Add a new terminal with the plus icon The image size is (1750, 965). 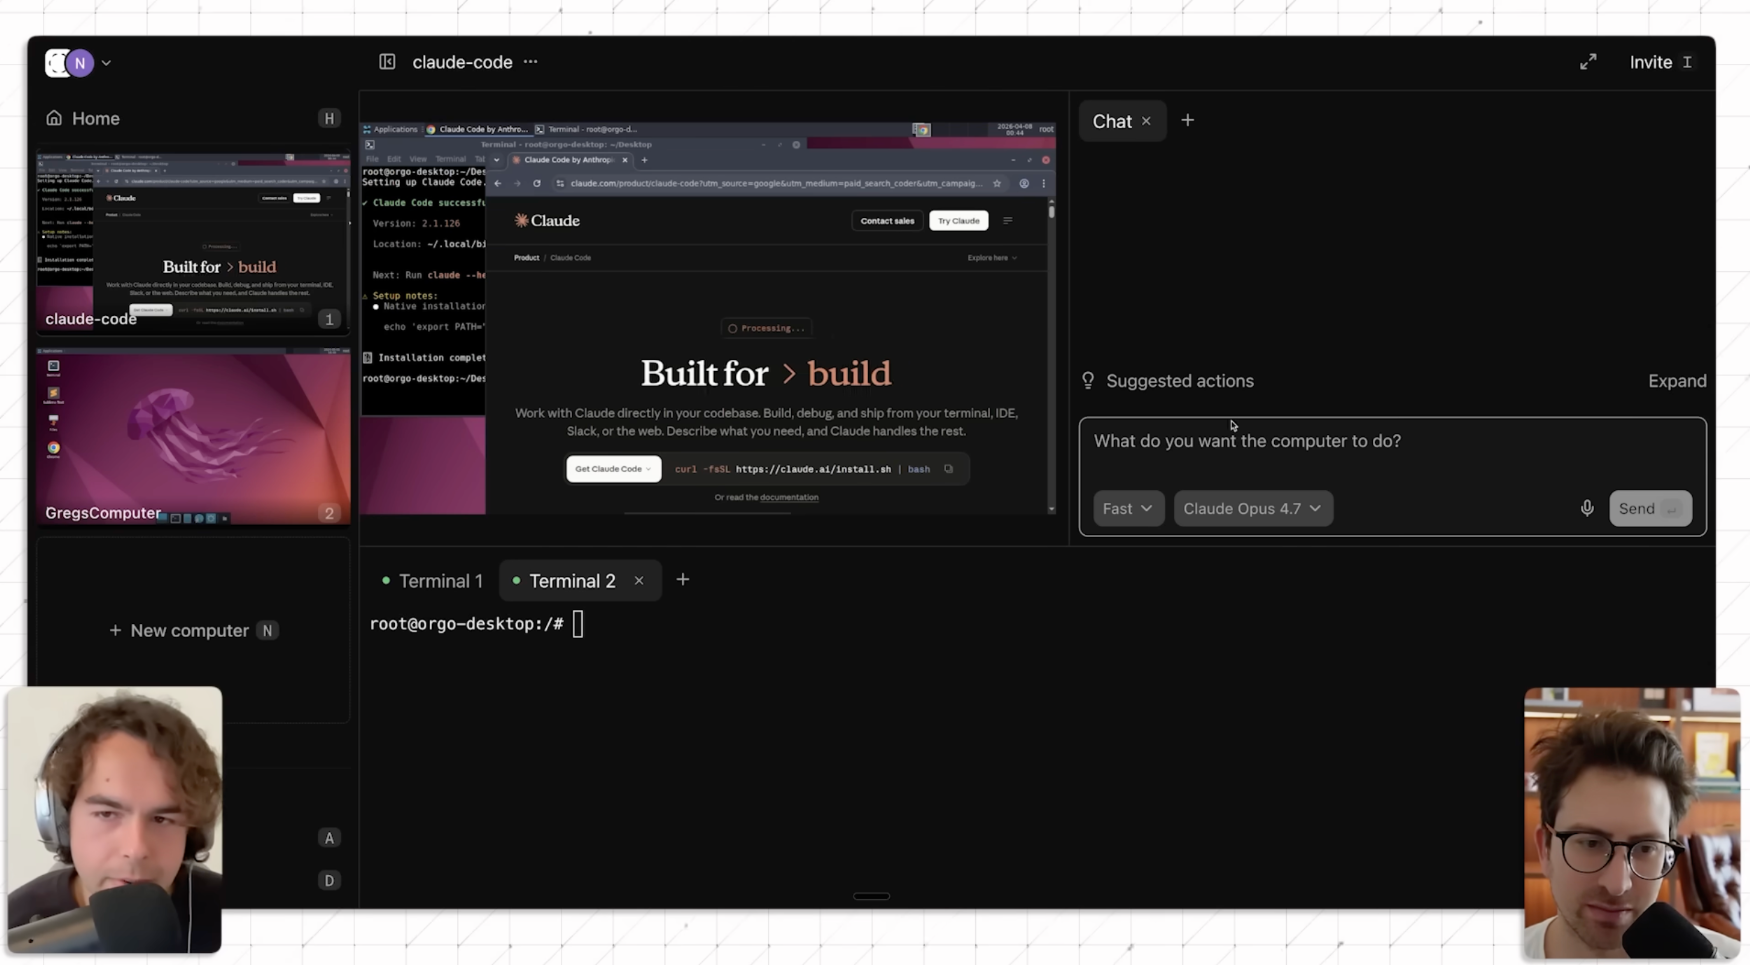tap(683, 580)
